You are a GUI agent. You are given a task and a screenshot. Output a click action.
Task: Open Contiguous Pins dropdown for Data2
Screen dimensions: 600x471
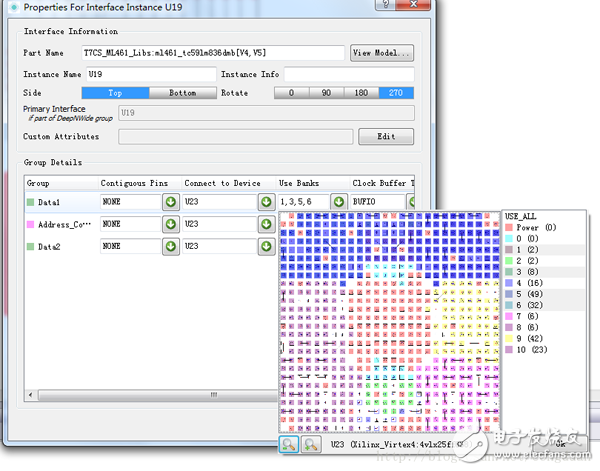[171, 246]
